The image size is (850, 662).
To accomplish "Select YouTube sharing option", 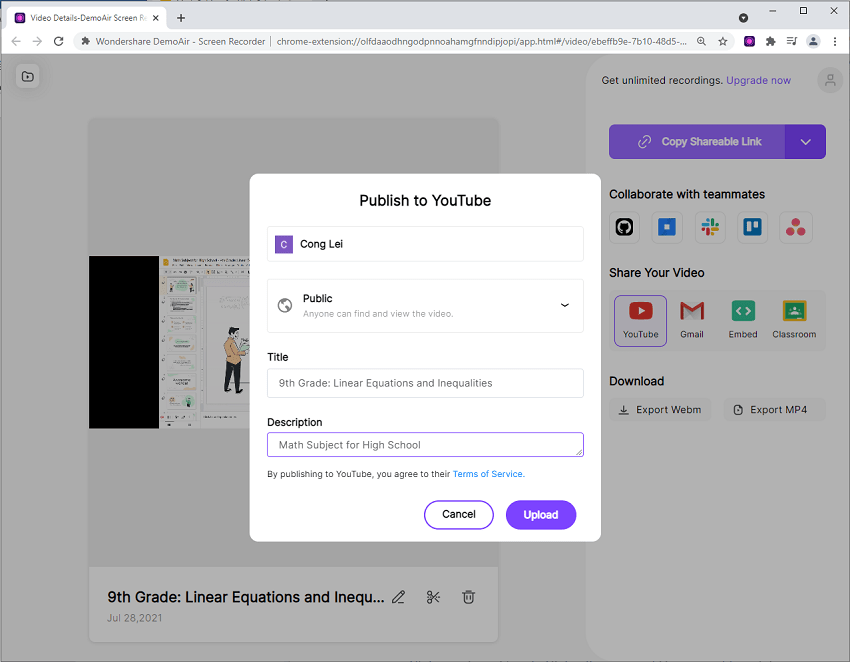I will pyautogui.click(x=640, y=320).
